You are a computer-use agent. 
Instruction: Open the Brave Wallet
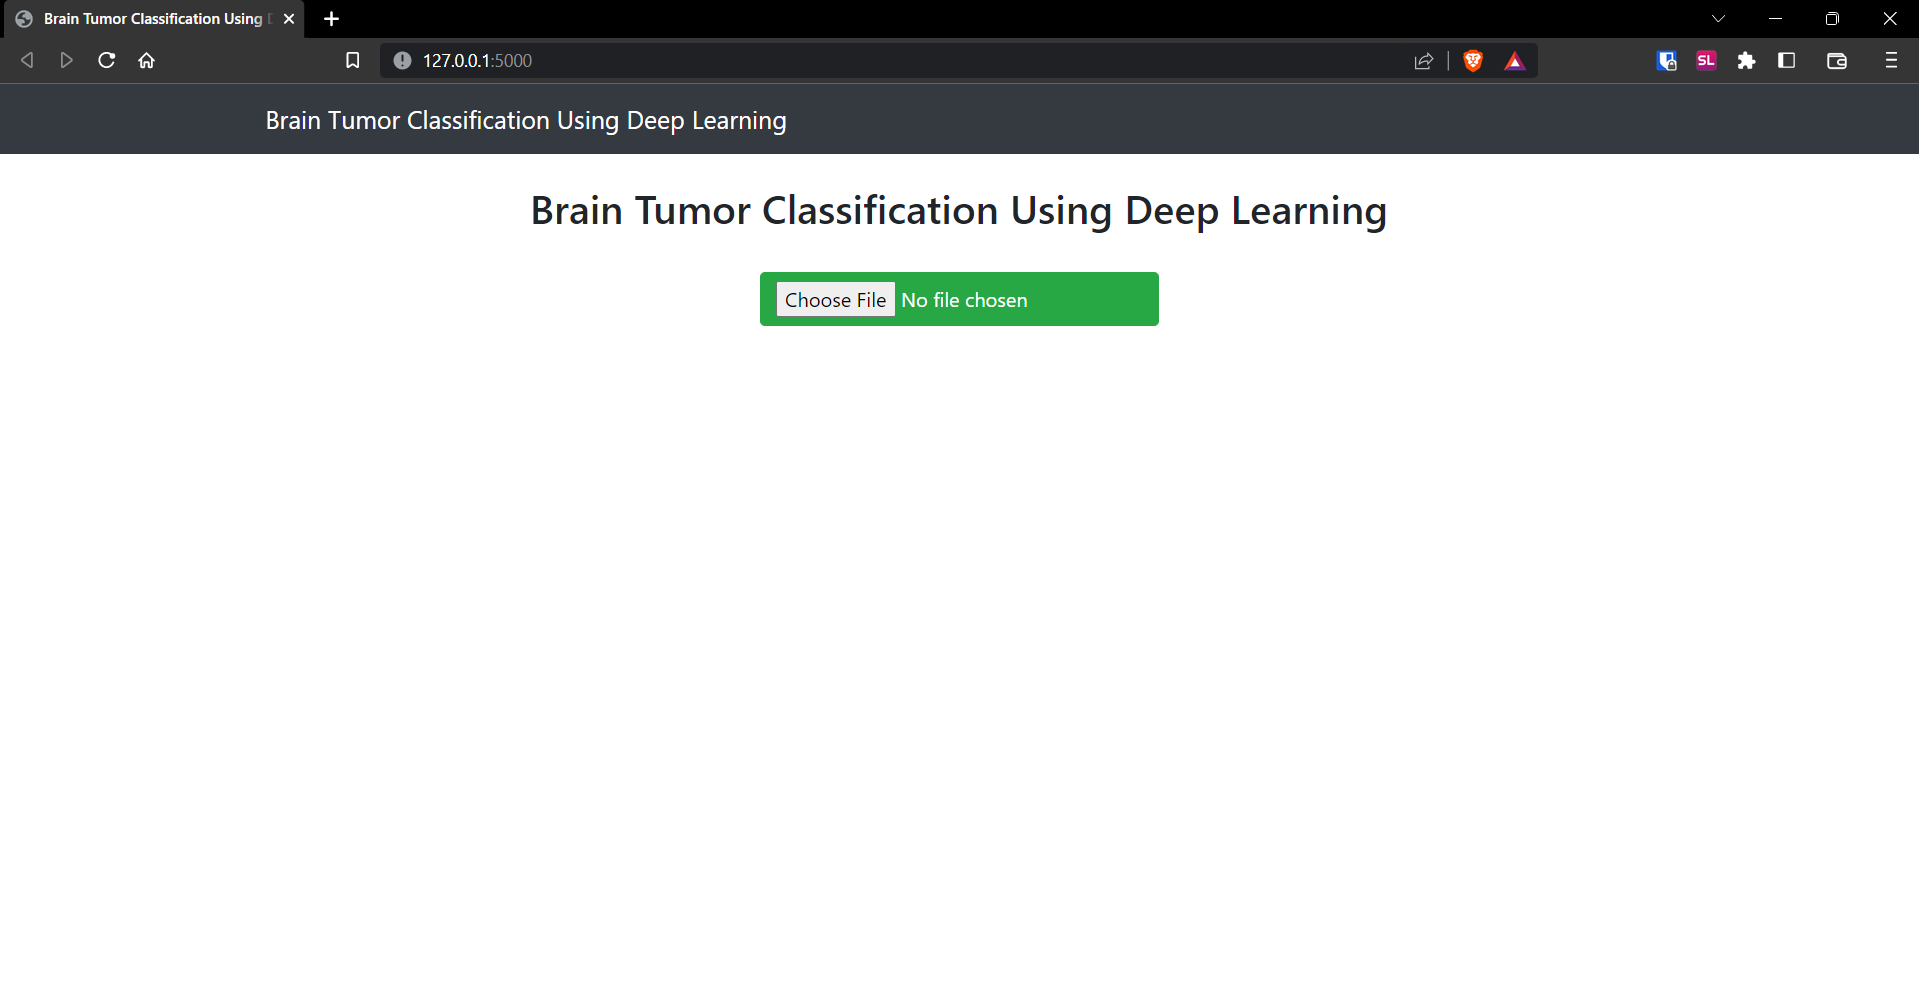click(x=1837, y=60)
